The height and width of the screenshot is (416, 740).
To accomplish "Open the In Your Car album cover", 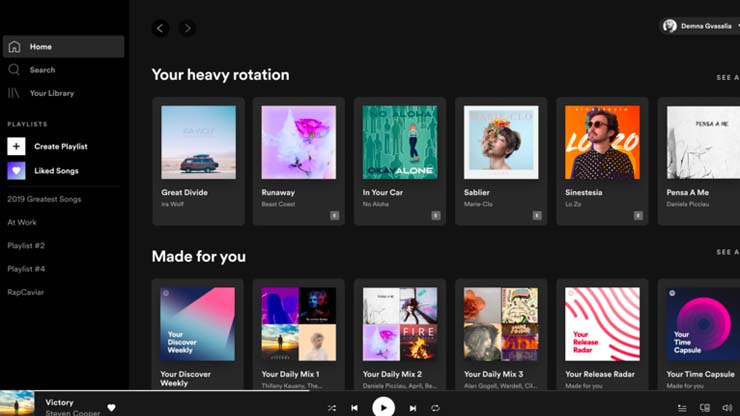I will click(400, 142).
